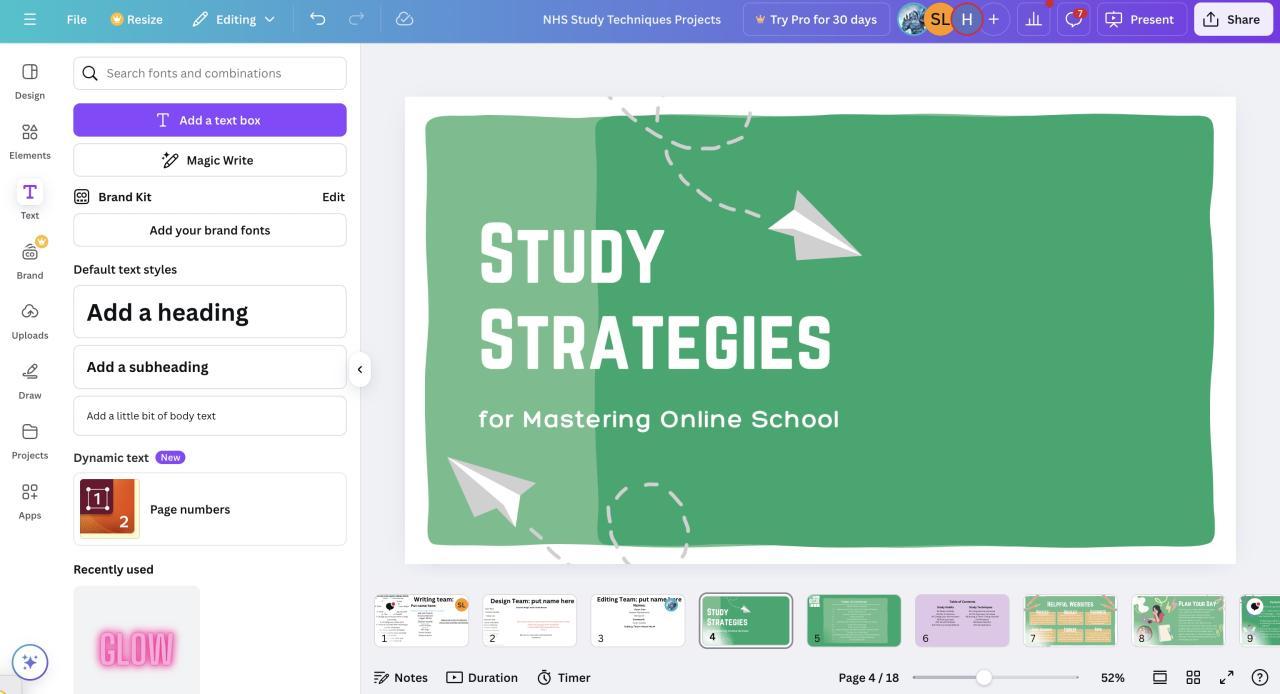The height and width of the screenshot is (694, 1280).
Task: Click the Share button
Action: point(1232,19)
